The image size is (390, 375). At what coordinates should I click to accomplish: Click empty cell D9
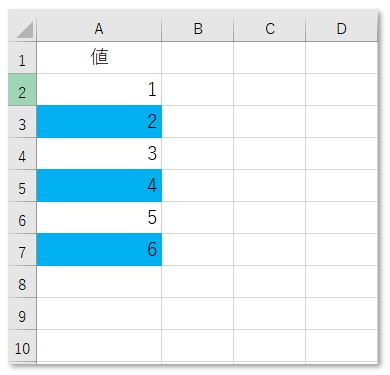pos(341,314)
